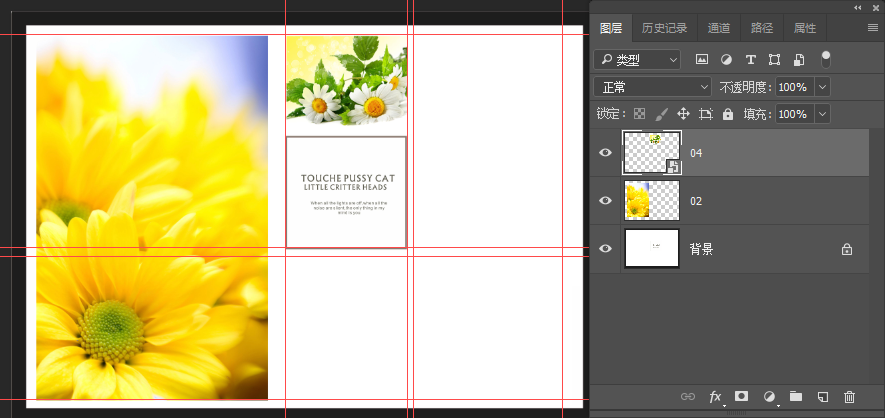The width and height of the screenshot is (885, 418).
Task: Select the 背景 layer thumbnail
Action: (652, 248)
